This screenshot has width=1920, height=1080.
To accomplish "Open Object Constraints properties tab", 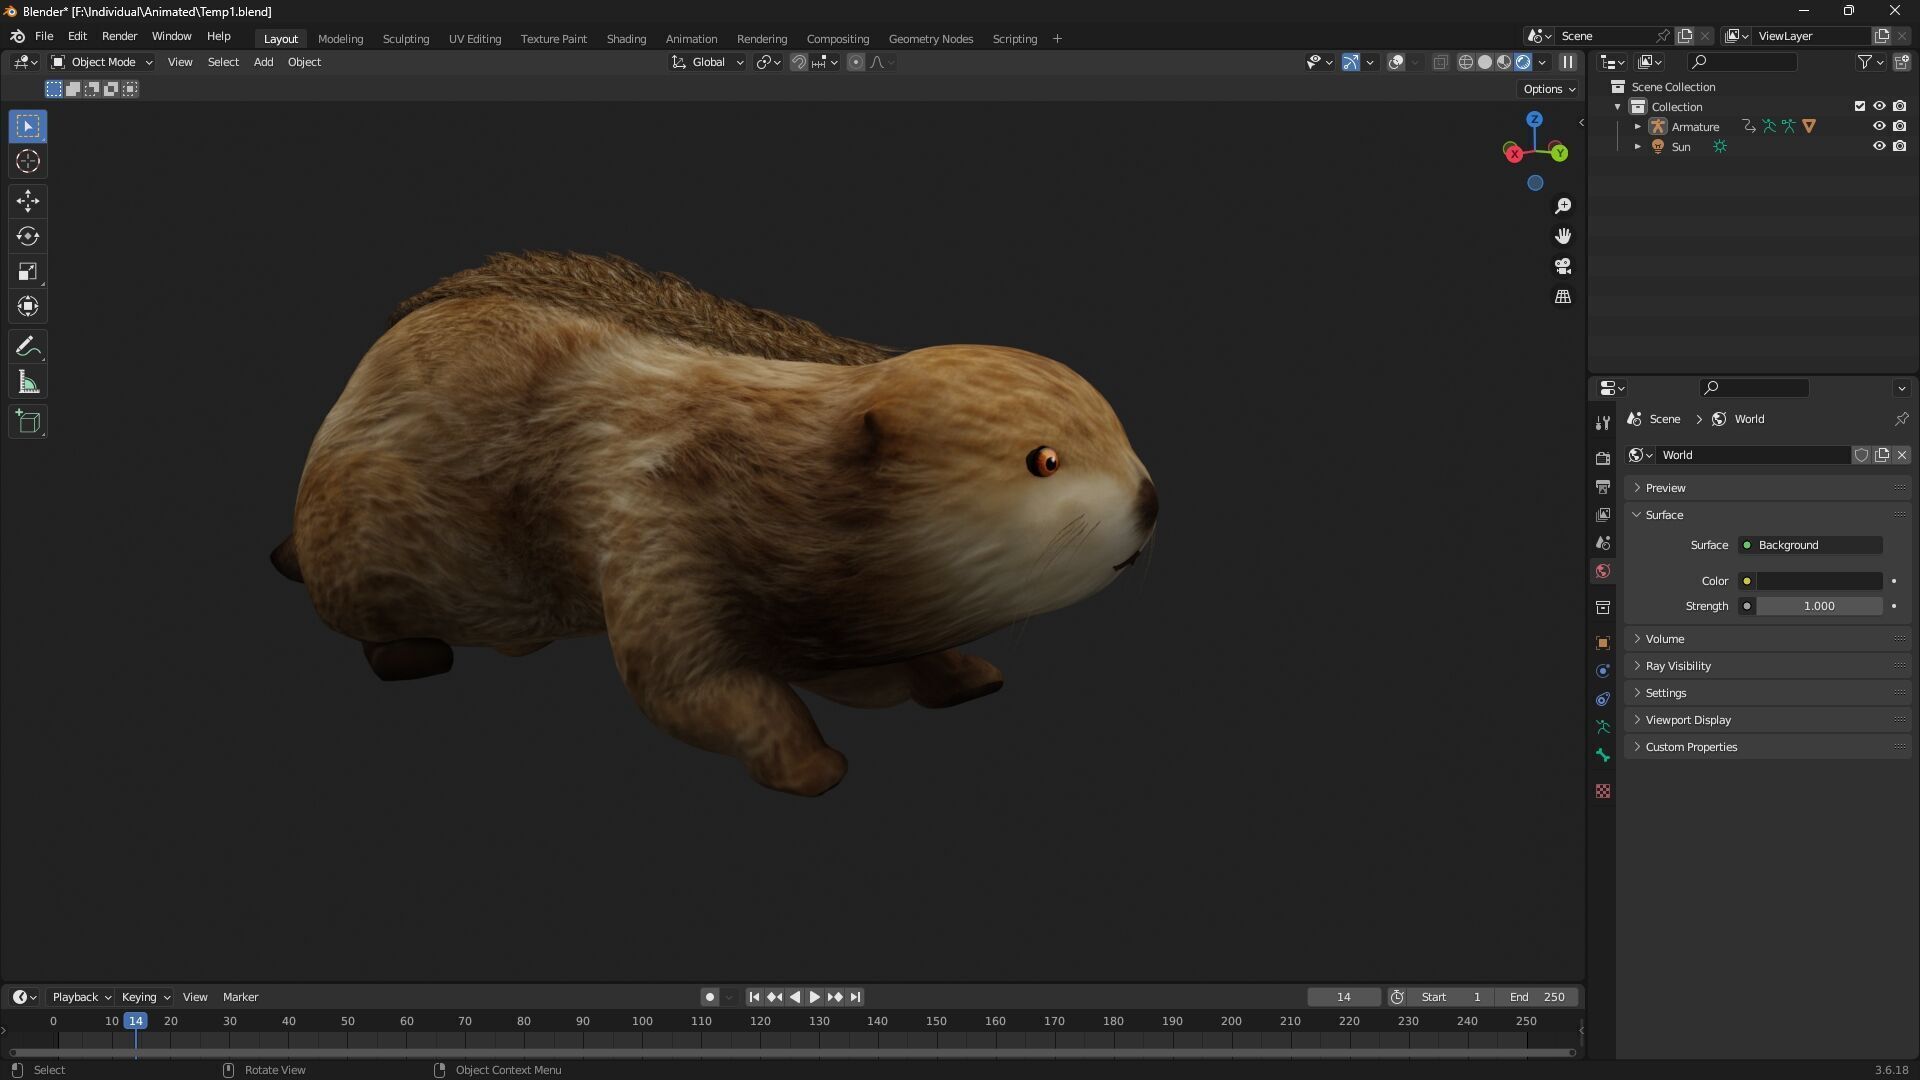I will click(1603, 699).
